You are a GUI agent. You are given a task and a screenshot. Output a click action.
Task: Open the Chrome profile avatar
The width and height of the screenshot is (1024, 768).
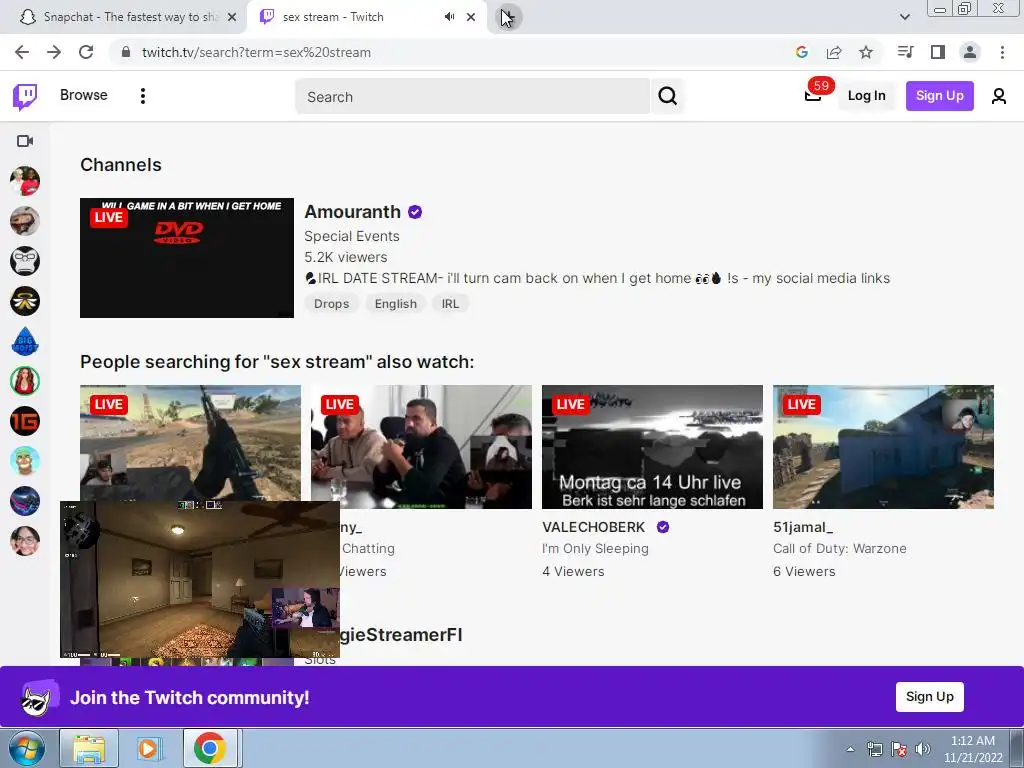[x=970, y=52]
